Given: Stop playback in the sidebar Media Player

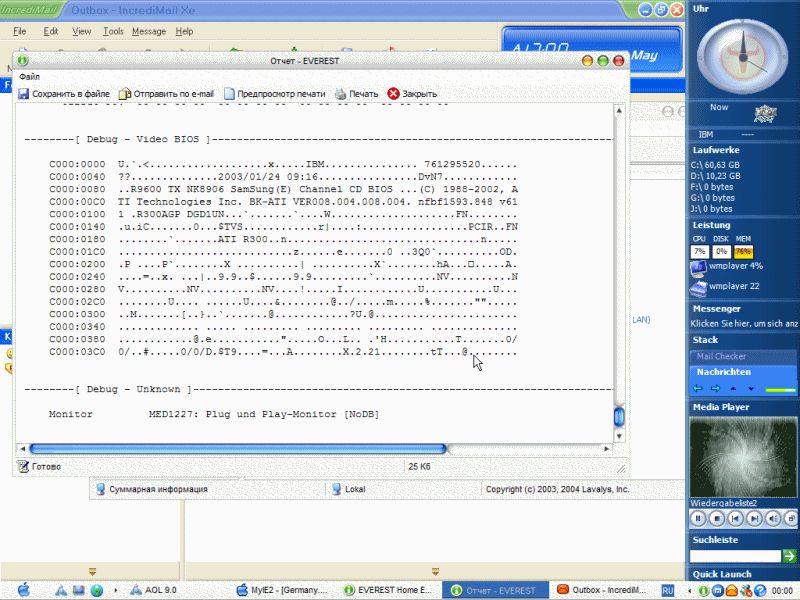Looking at the screenshot, I should [x=716, y=519].
